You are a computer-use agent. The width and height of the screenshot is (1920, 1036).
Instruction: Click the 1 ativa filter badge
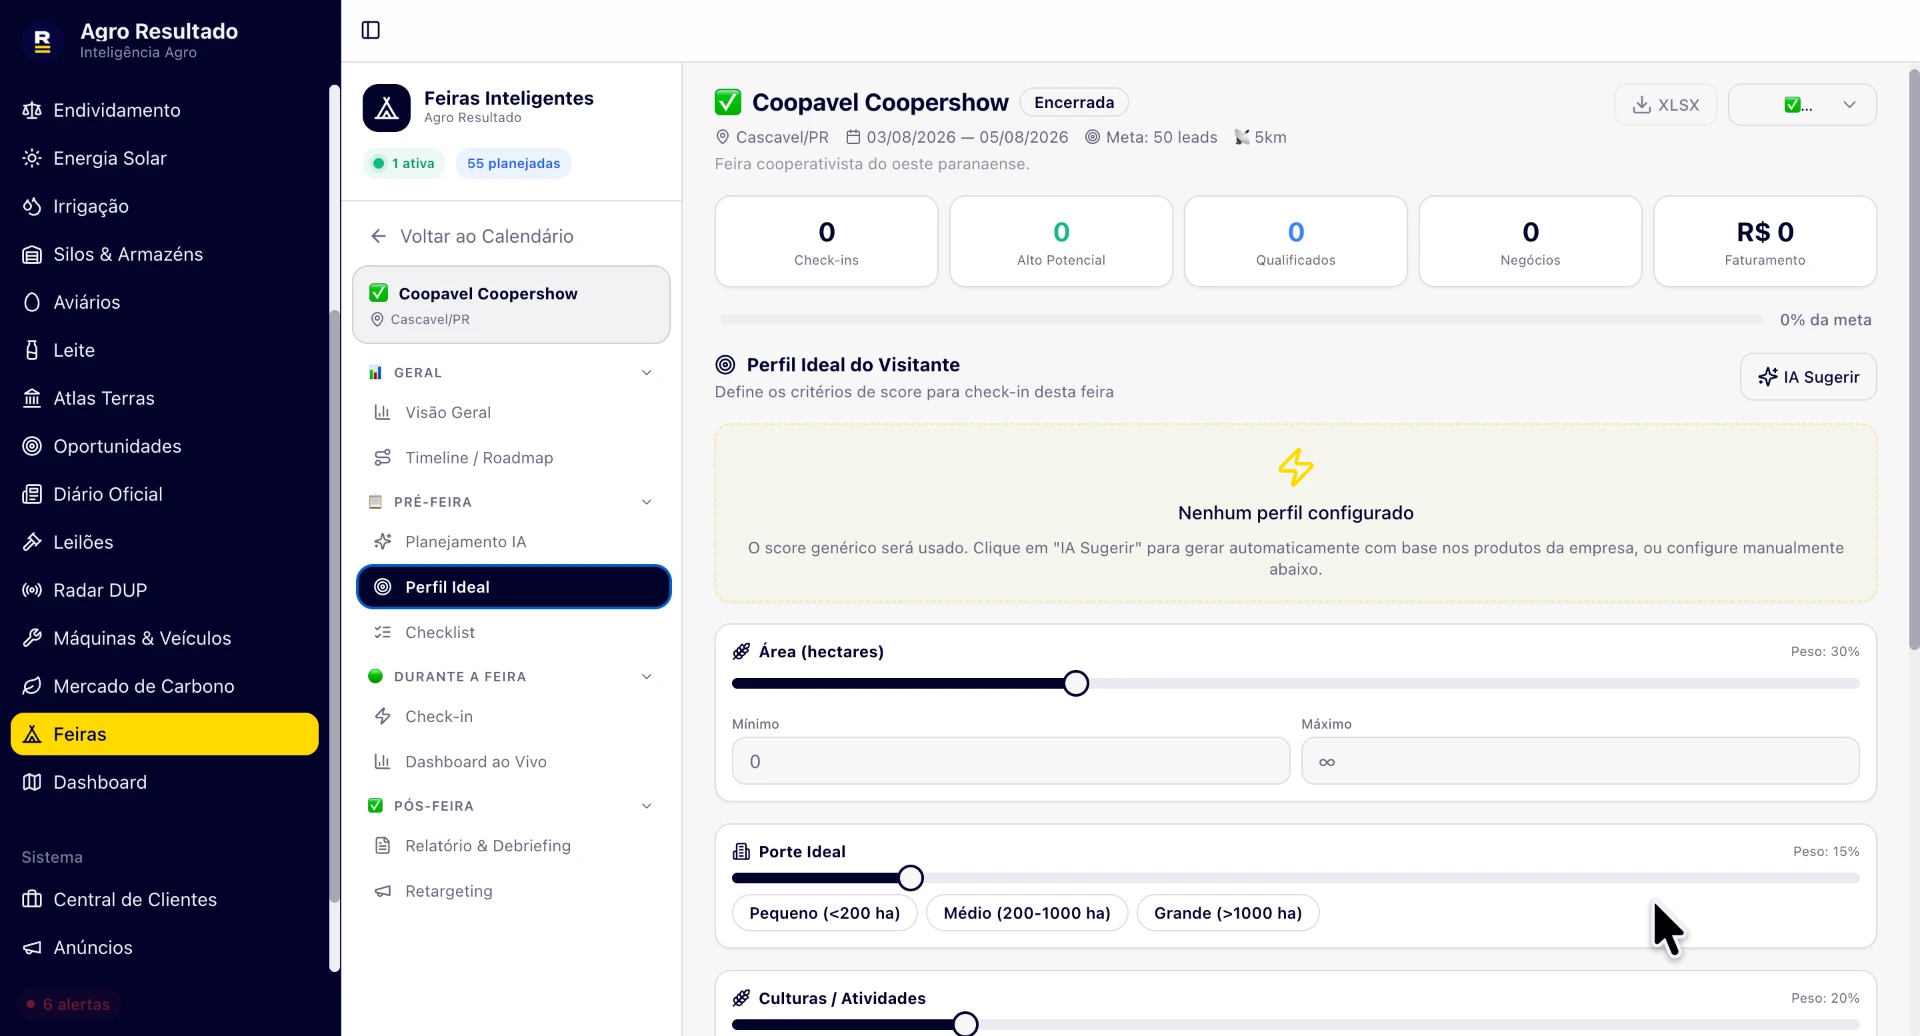click(404, 163)
